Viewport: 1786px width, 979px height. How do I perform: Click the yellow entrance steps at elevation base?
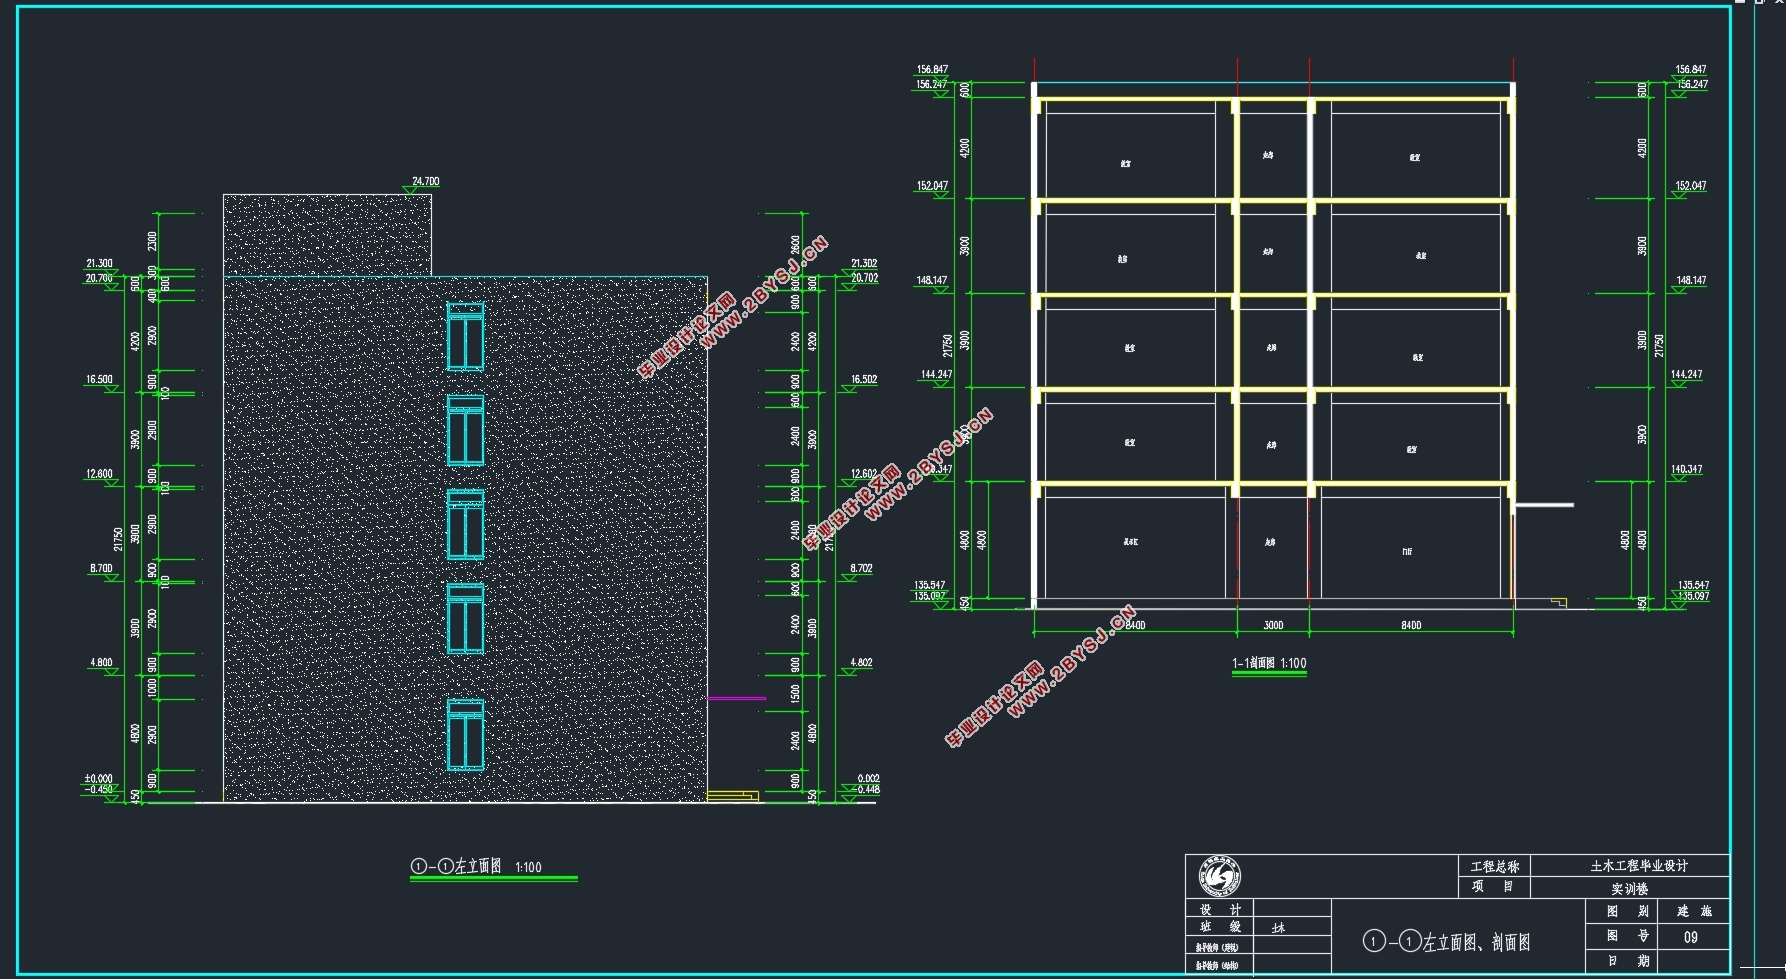[733, 796]
